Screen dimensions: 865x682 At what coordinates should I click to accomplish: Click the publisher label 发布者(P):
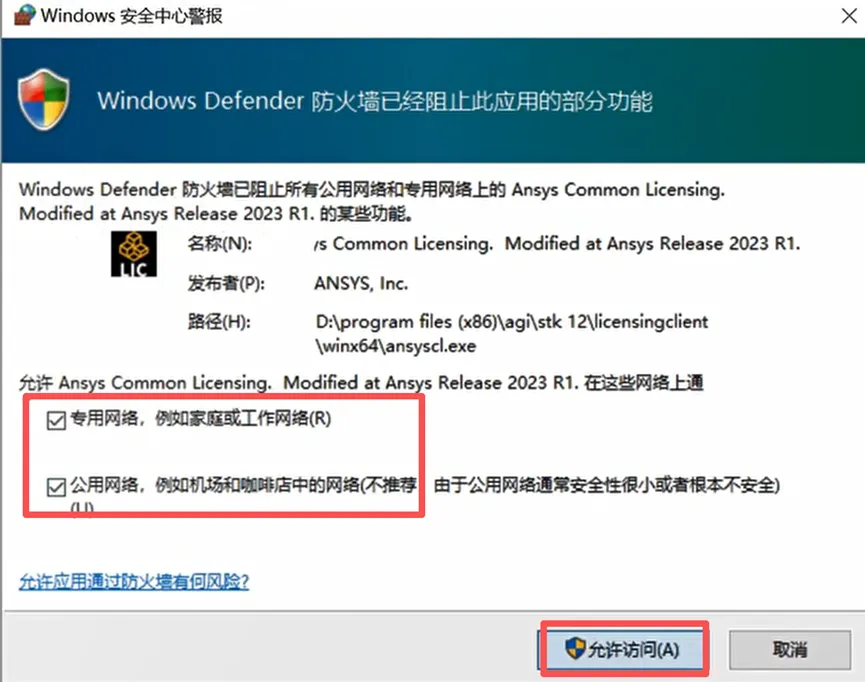[x=226, y=284]
